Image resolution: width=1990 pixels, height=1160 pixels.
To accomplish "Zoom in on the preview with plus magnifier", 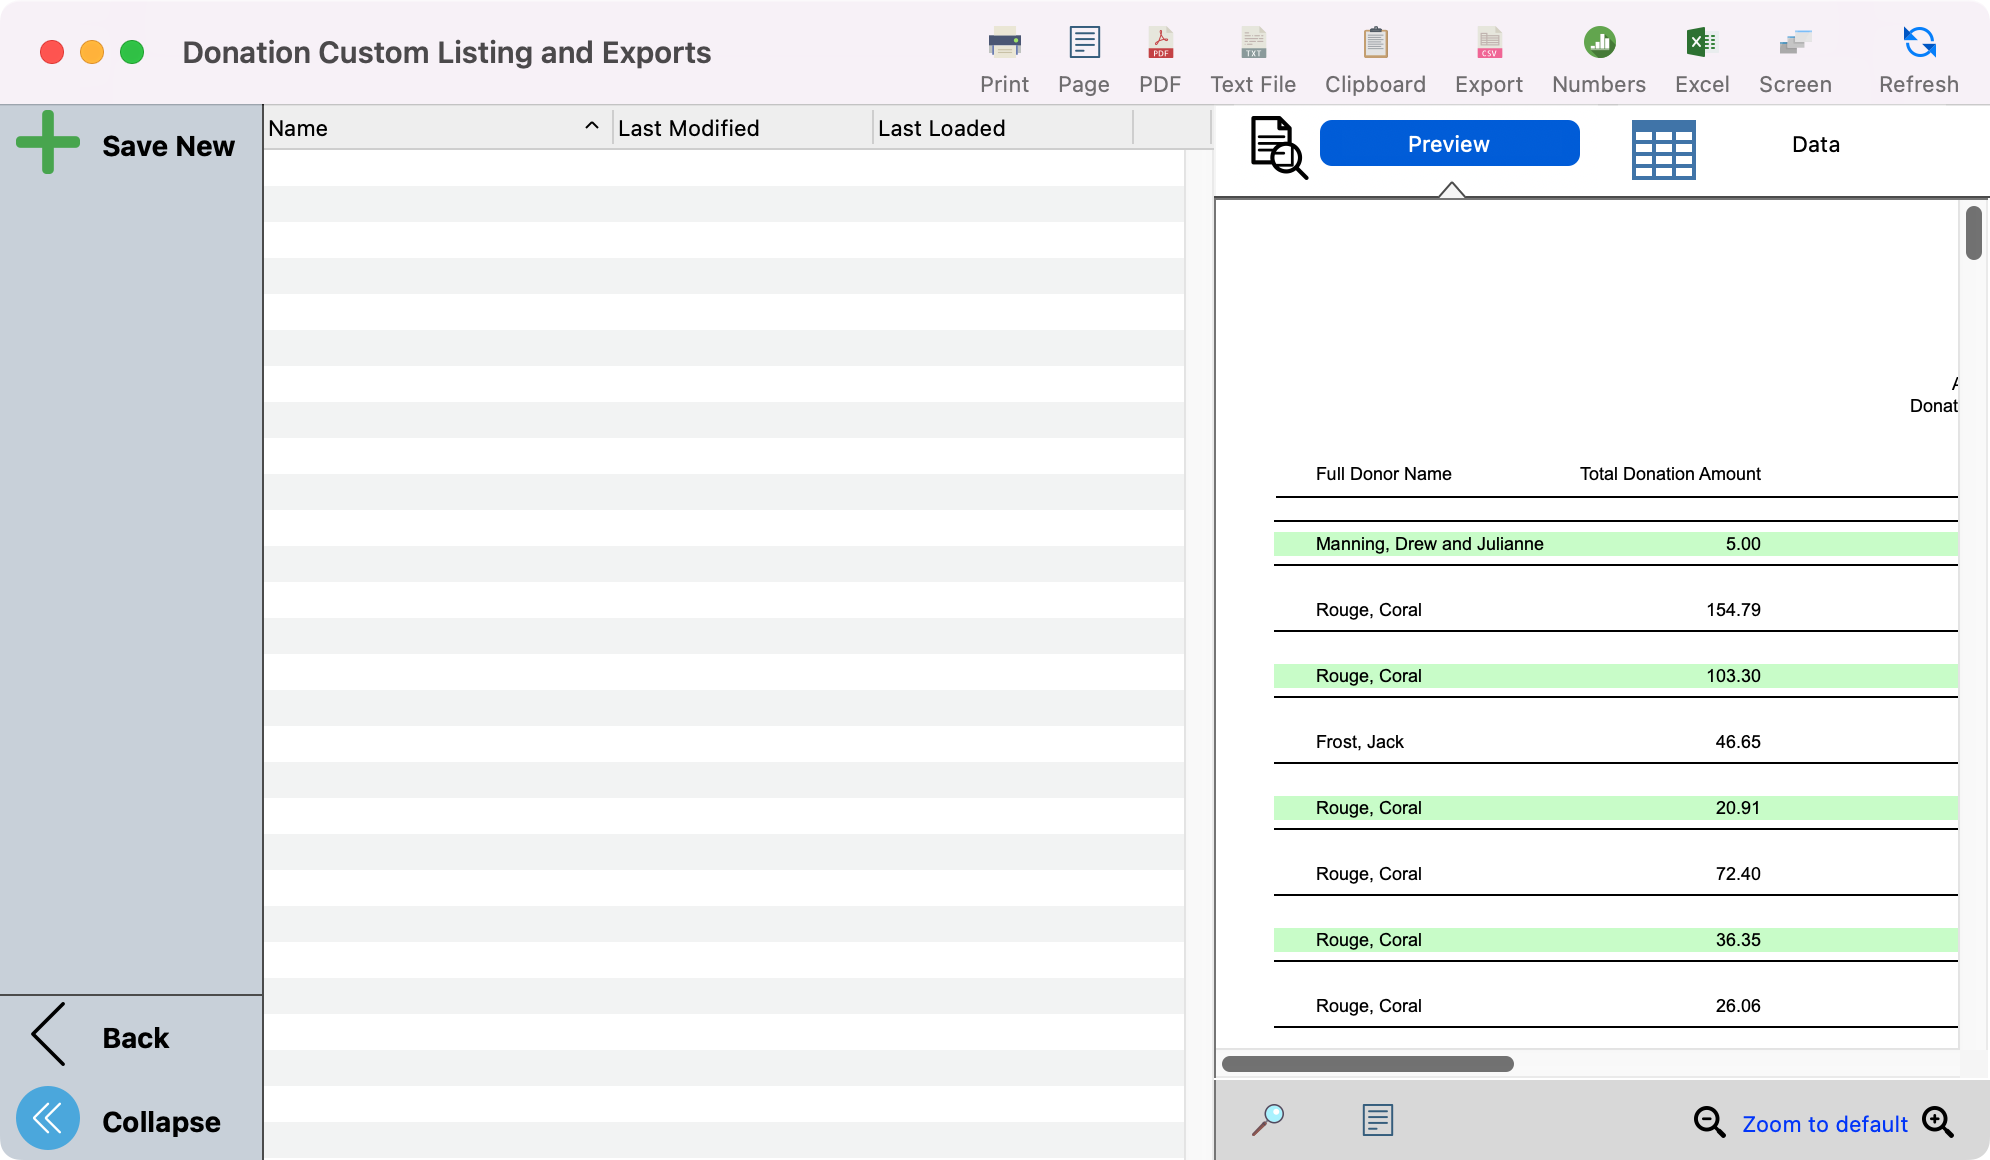I will (1938, 1122).
